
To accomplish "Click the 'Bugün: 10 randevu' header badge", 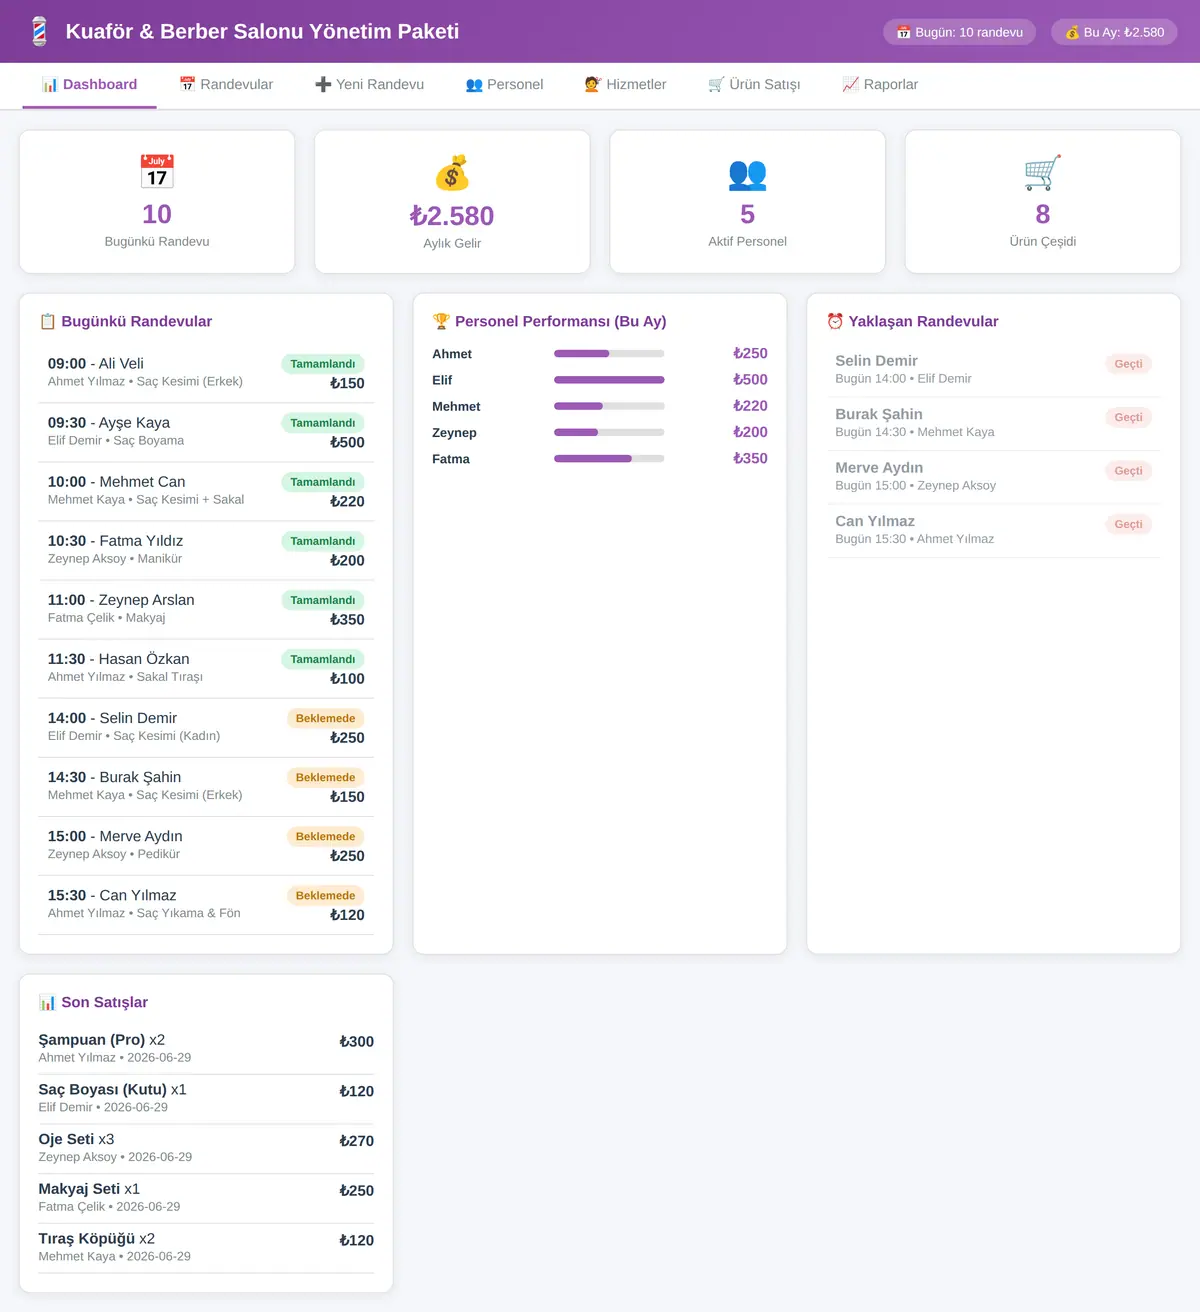I will coord(960,32).
